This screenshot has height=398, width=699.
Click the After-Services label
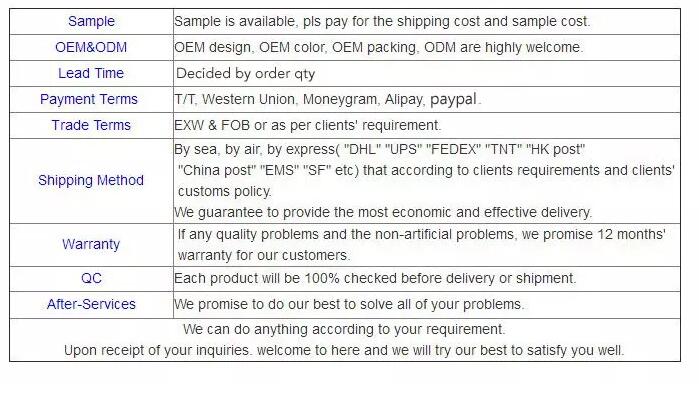click(91, 304)
